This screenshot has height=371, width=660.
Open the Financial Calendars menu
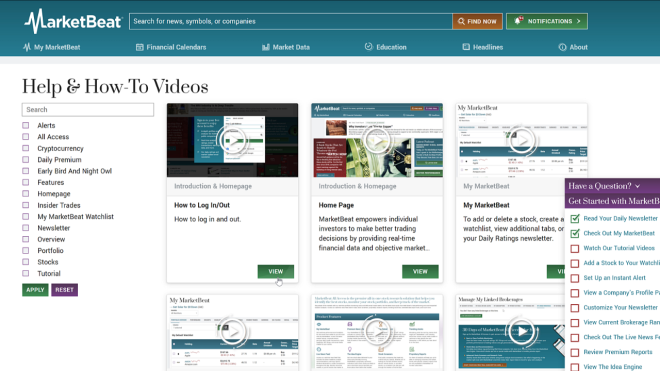171,47
